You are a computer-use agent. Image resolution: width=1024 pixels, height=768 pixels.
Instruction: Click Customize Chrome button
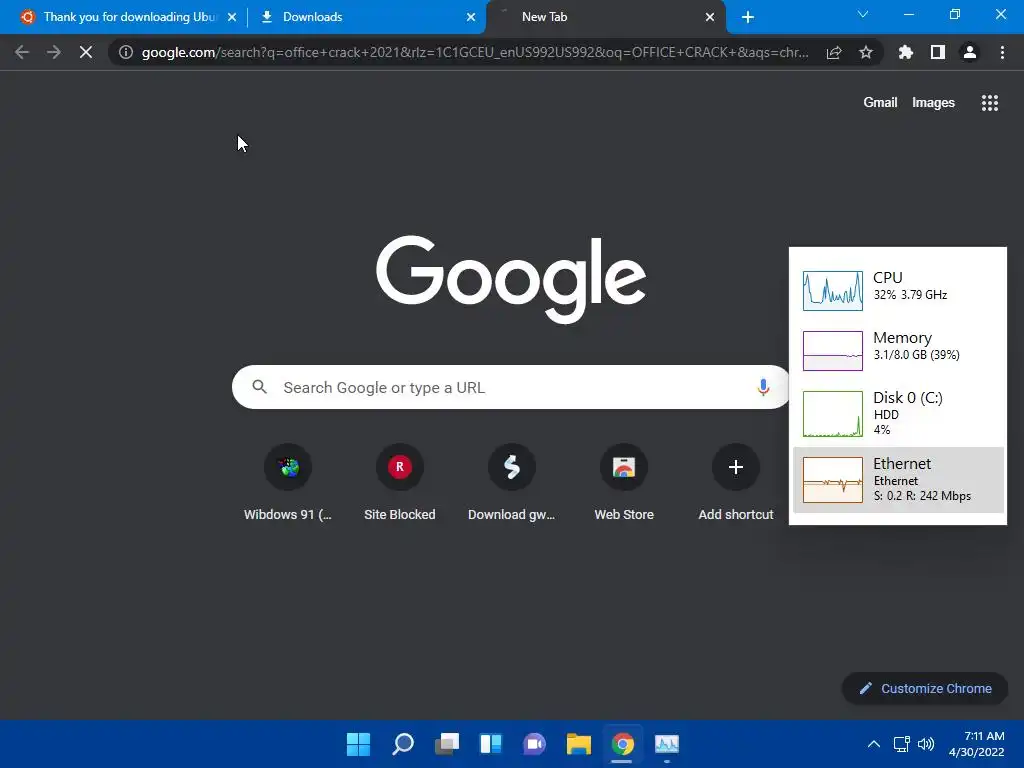[x=925, y=688]
